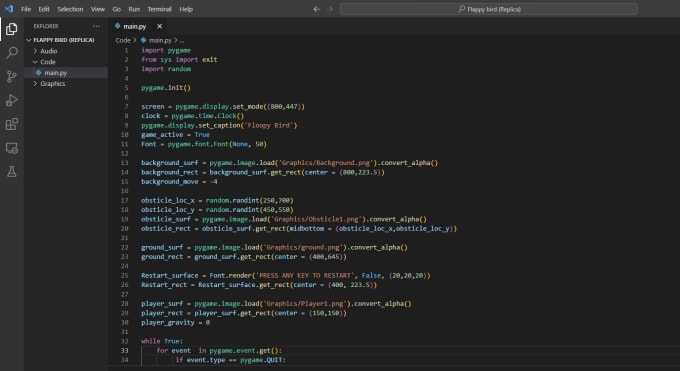The height and width of the screenshot is (371, 680).
Task: Click 'background_move = -4' line
Action: click(x=179, y=181)
